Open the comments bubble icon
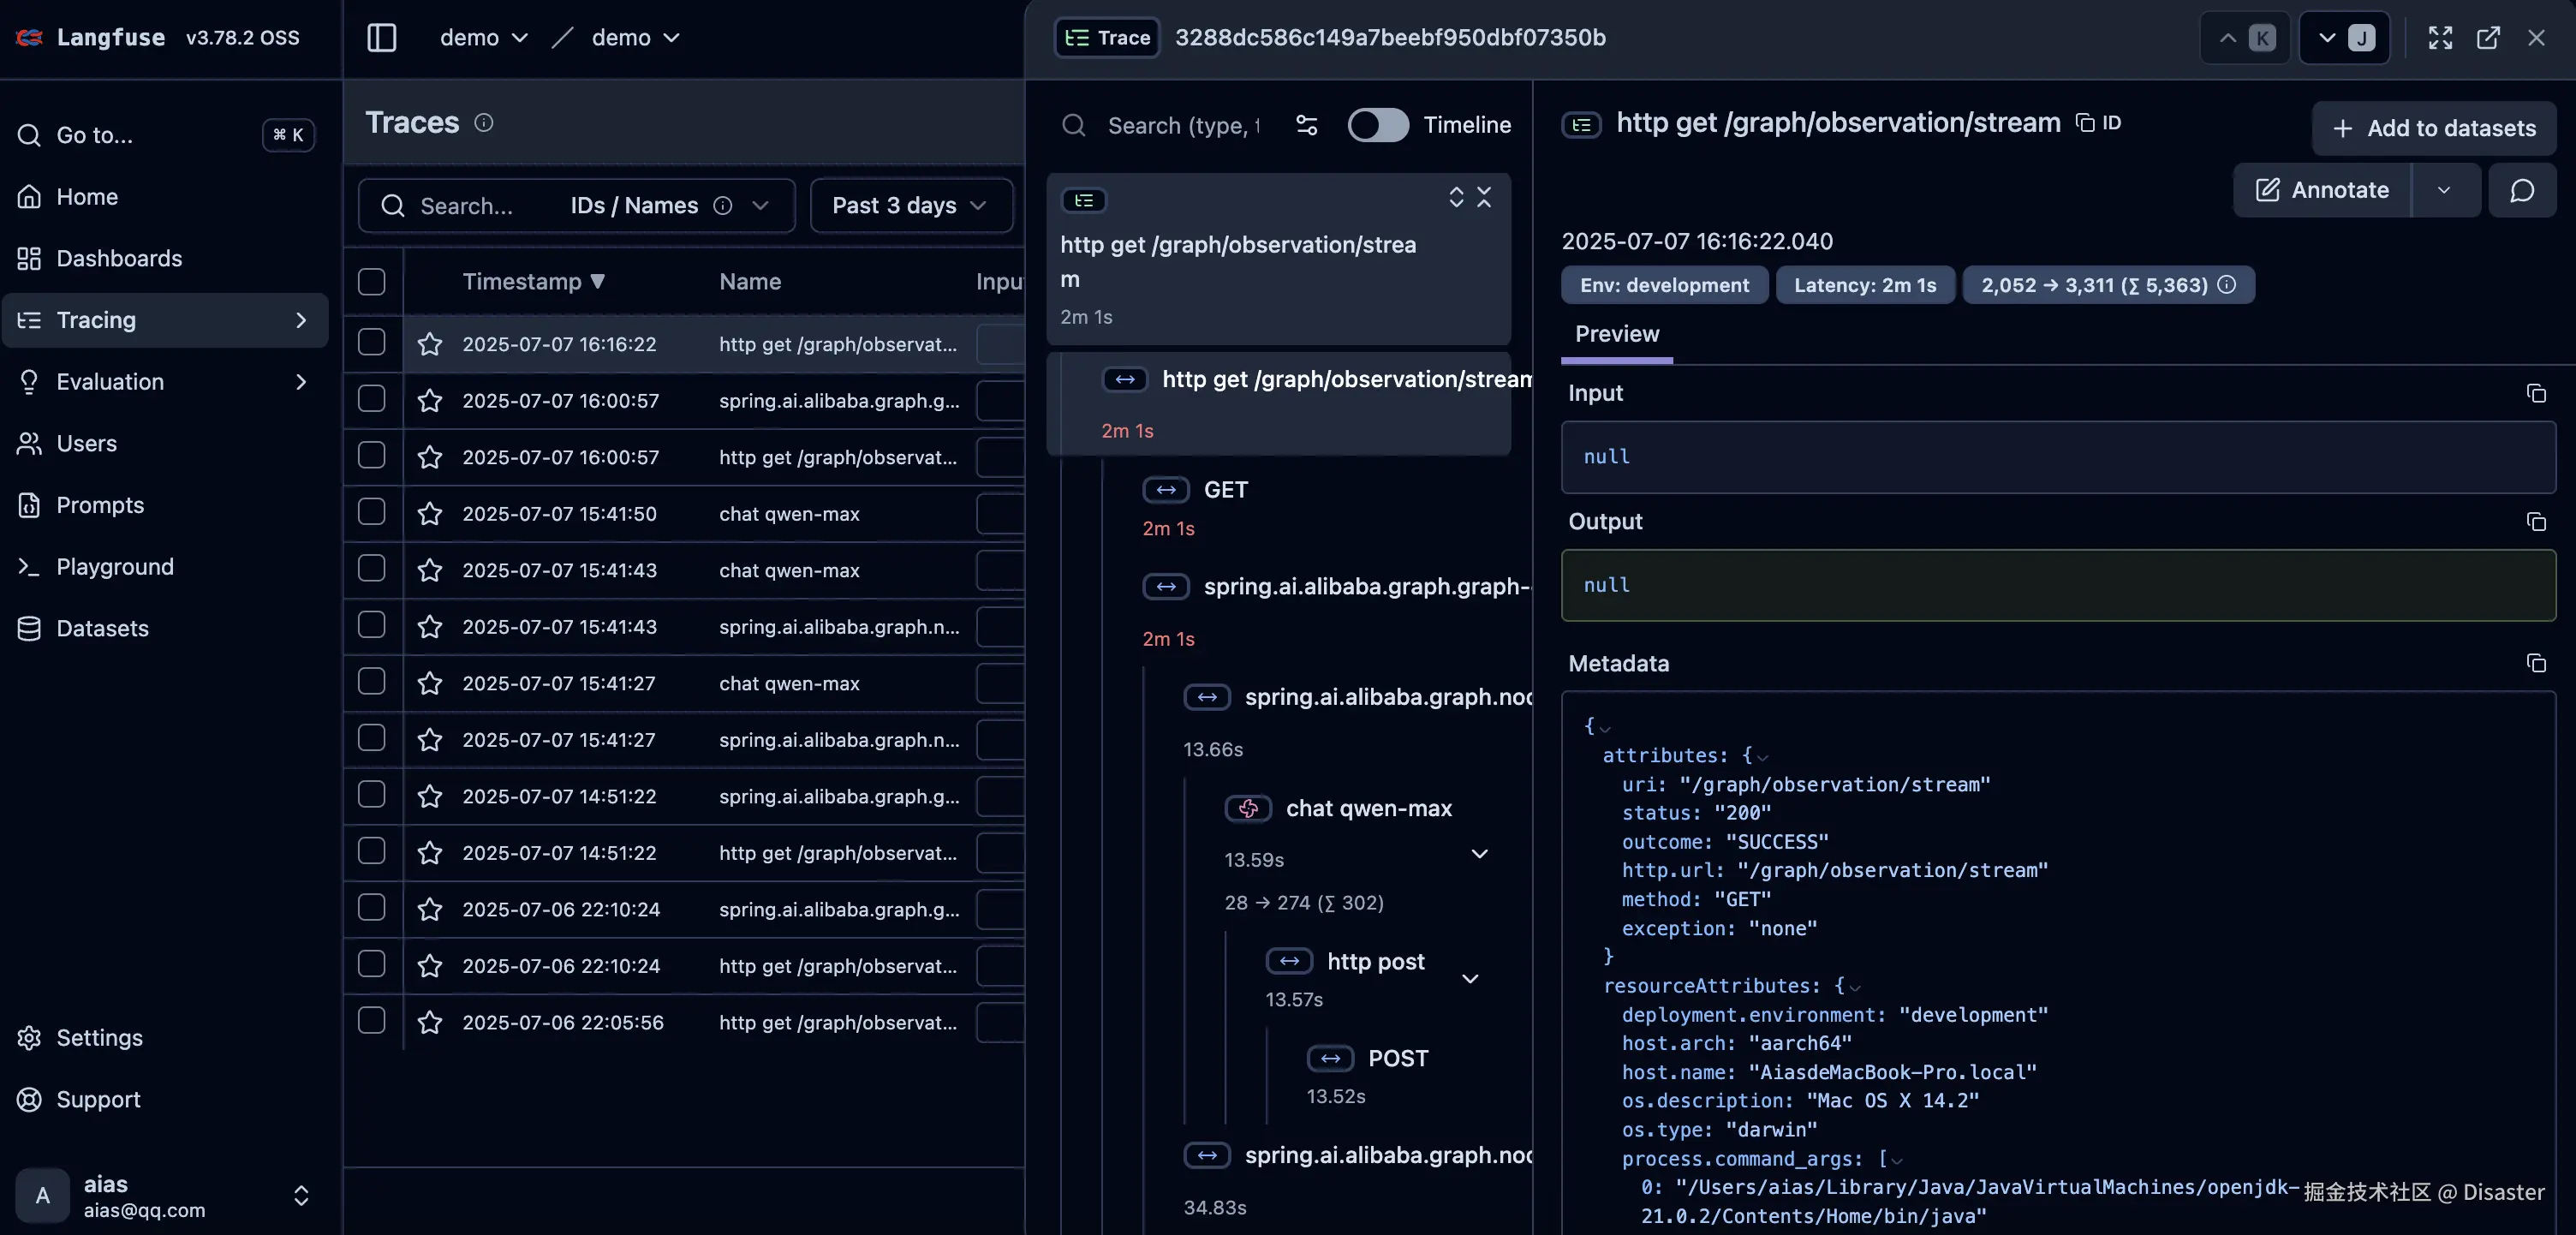 coord(2521,190)
